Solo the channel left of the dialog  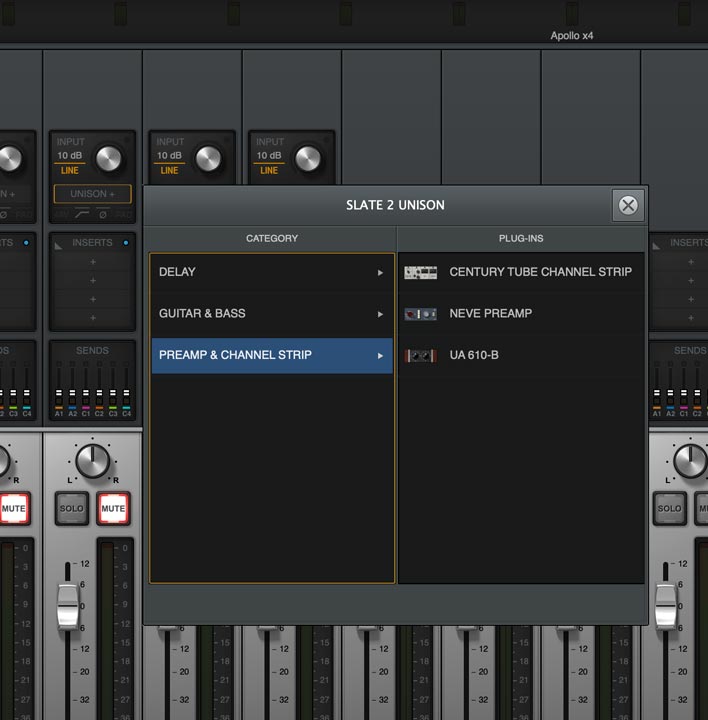pyautogui.click(x=72, y=508)
